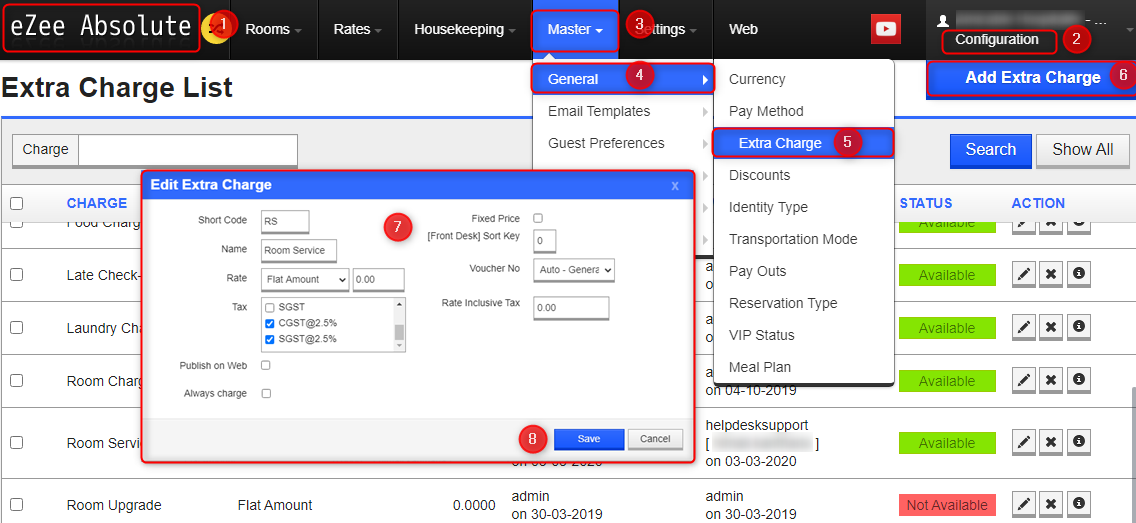Cancel the Edit Extra Charge dialog
Viewport: 1136px width, 523px height.
(655, 439)
